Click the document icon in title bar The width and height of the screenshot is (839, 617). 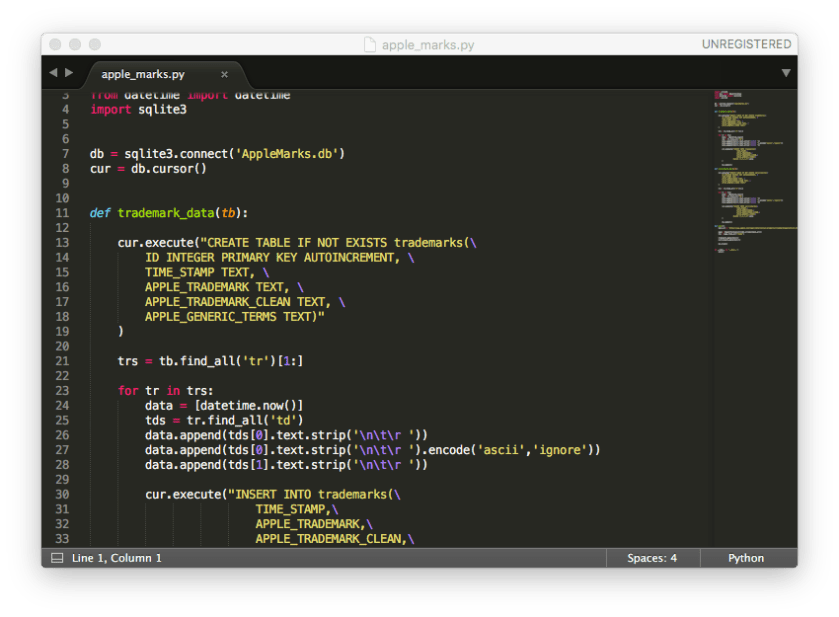[x=370, y=45]
